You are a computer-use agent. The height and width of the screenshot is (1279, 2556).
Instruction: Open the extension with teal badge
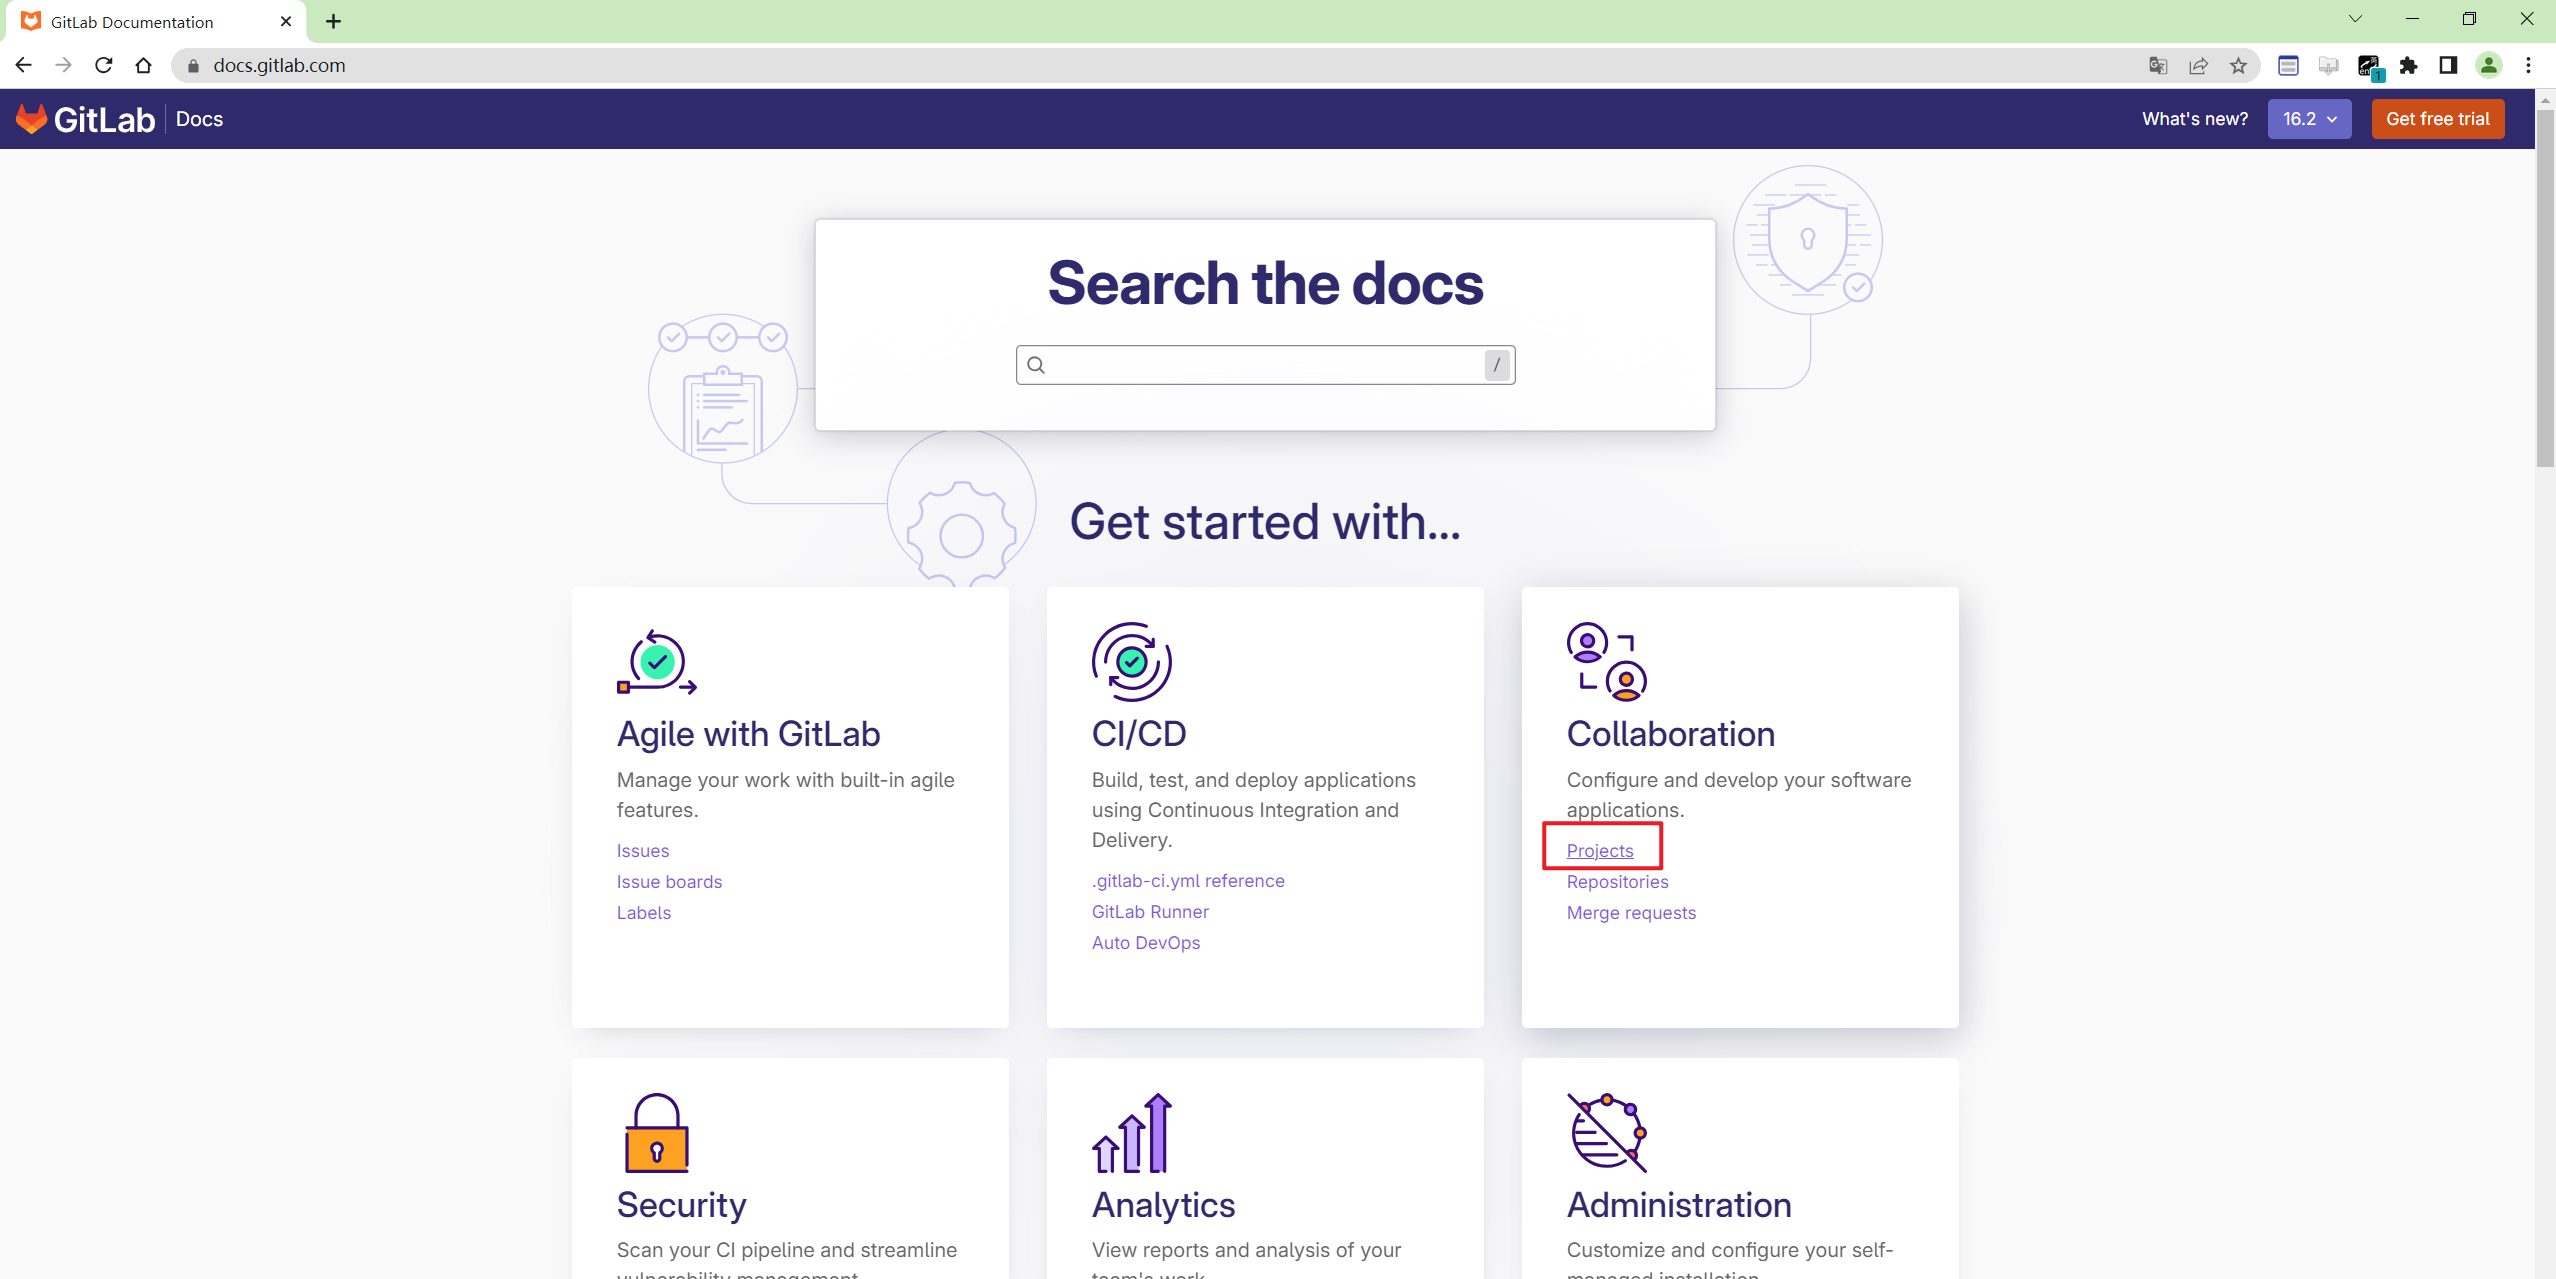click(x=2370, y=67)
